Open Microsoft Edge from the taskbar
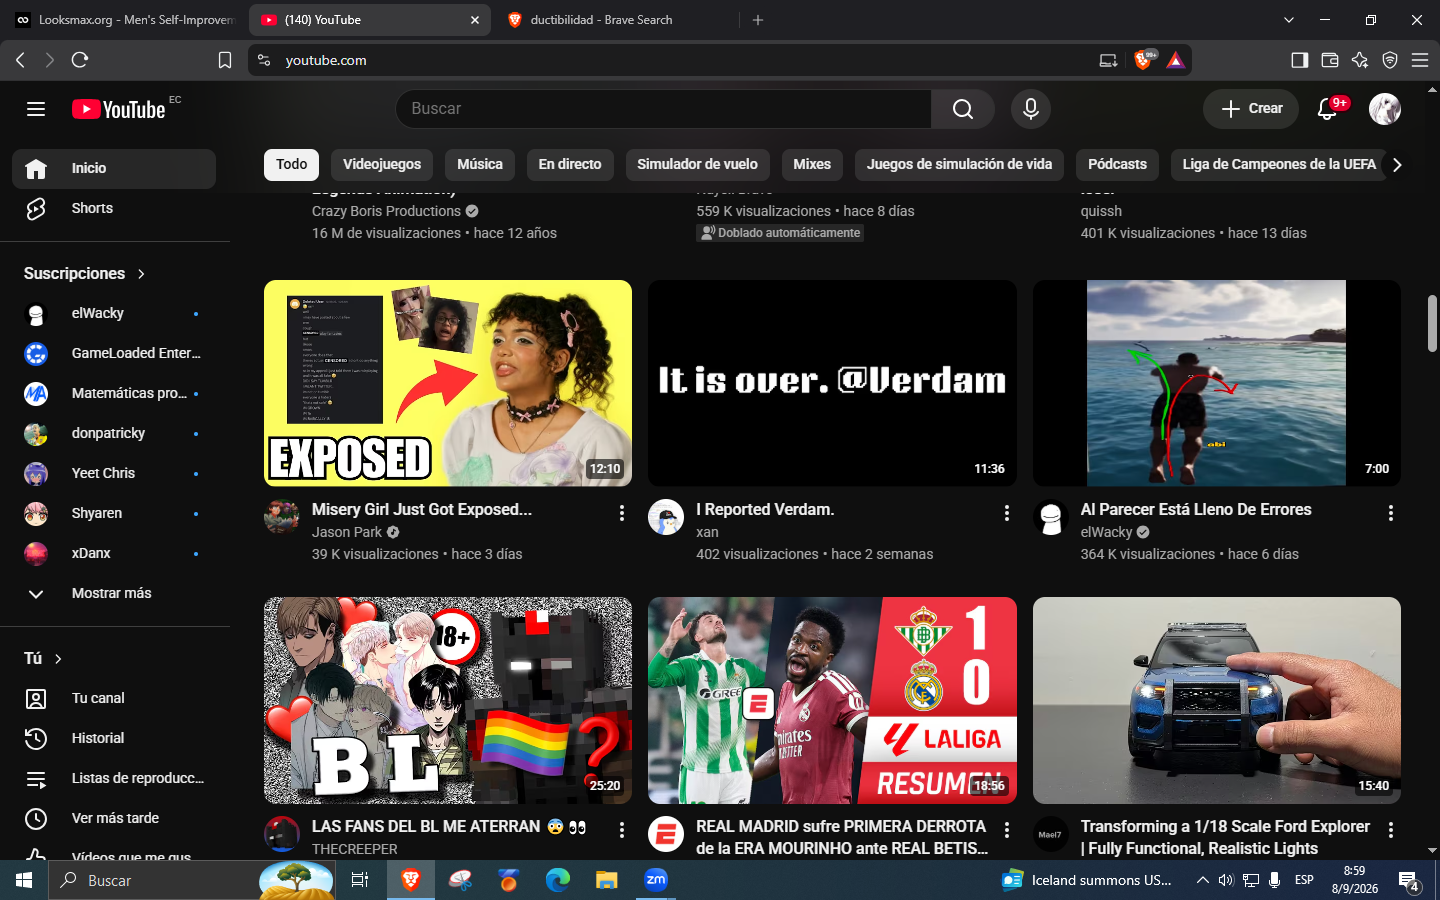This screenshot has width=1440, height=900. coord(558,880)
